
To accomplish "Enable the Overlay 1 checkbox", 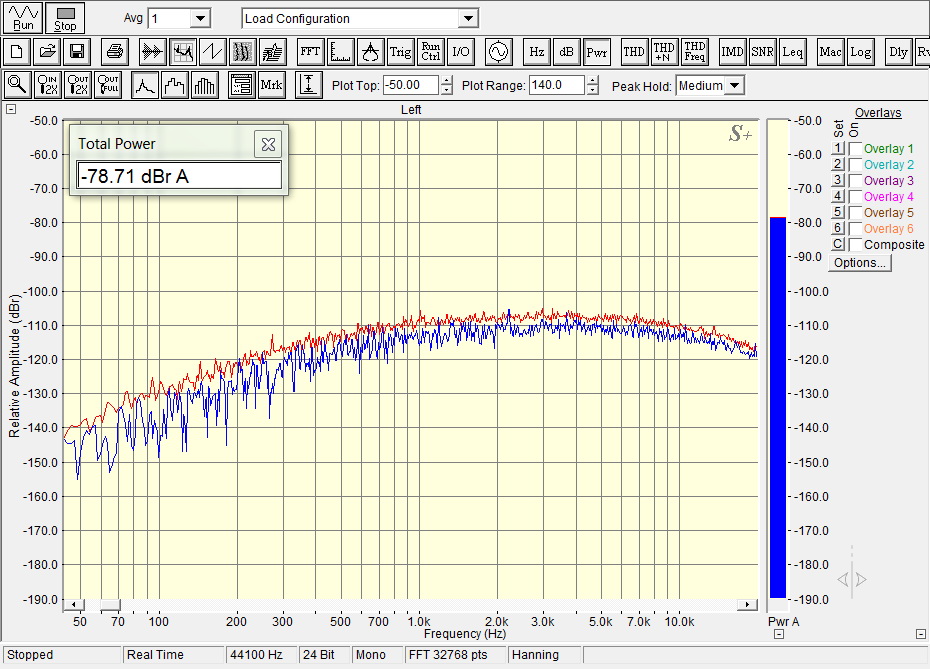I will click(855, 149).
